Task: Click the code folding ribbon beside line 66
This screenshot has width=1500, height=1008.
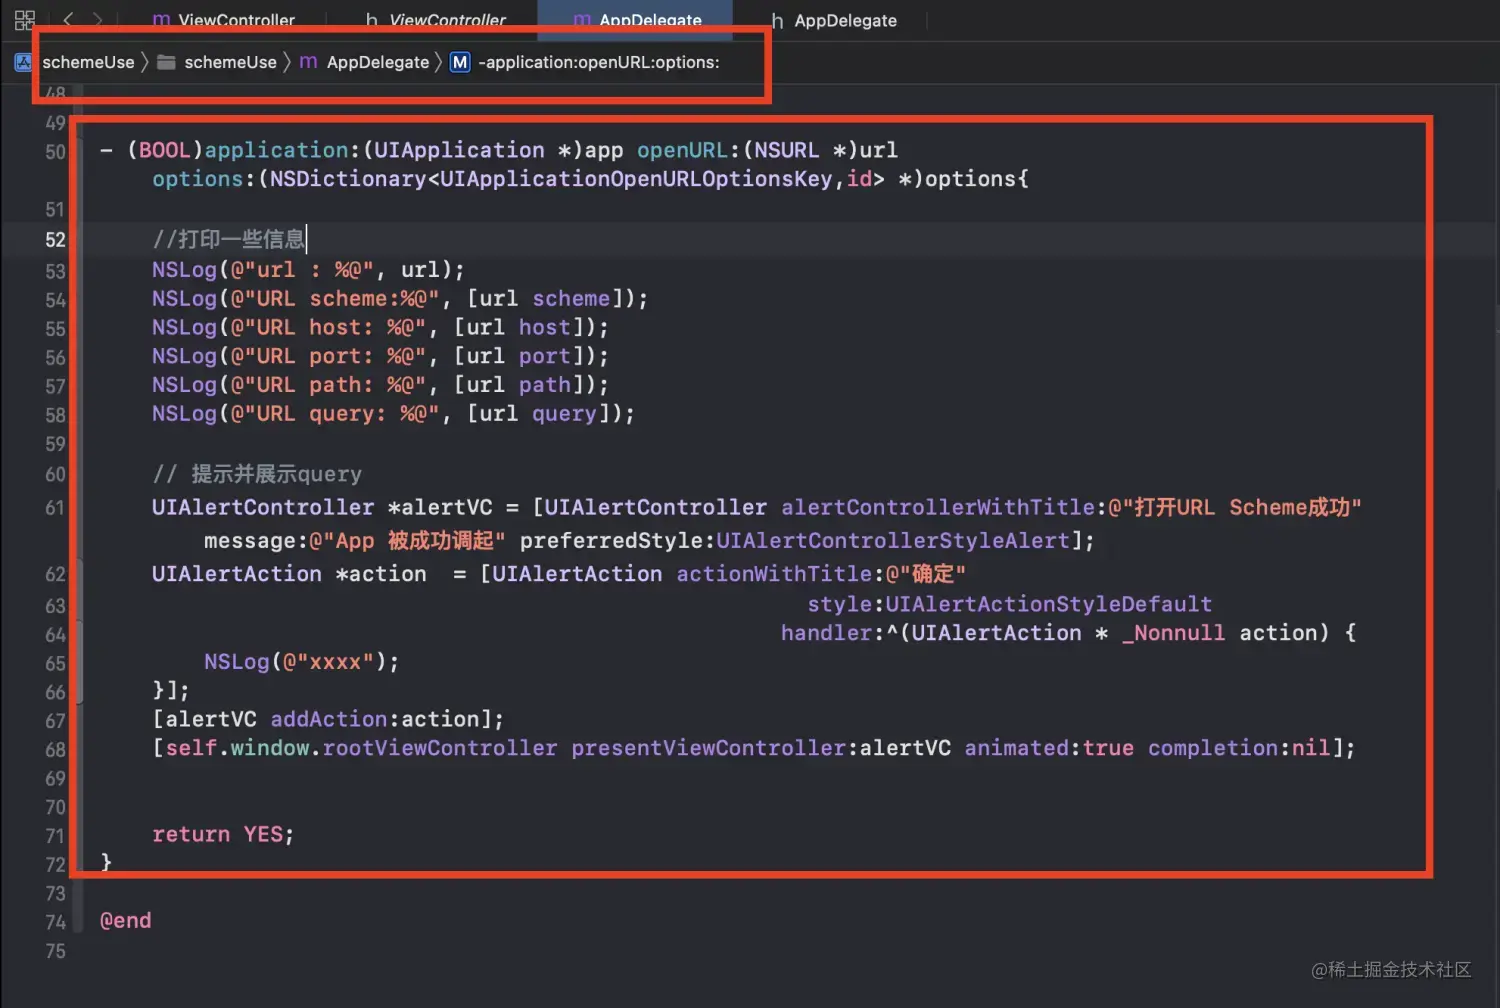Action: [x=79, y=691]
